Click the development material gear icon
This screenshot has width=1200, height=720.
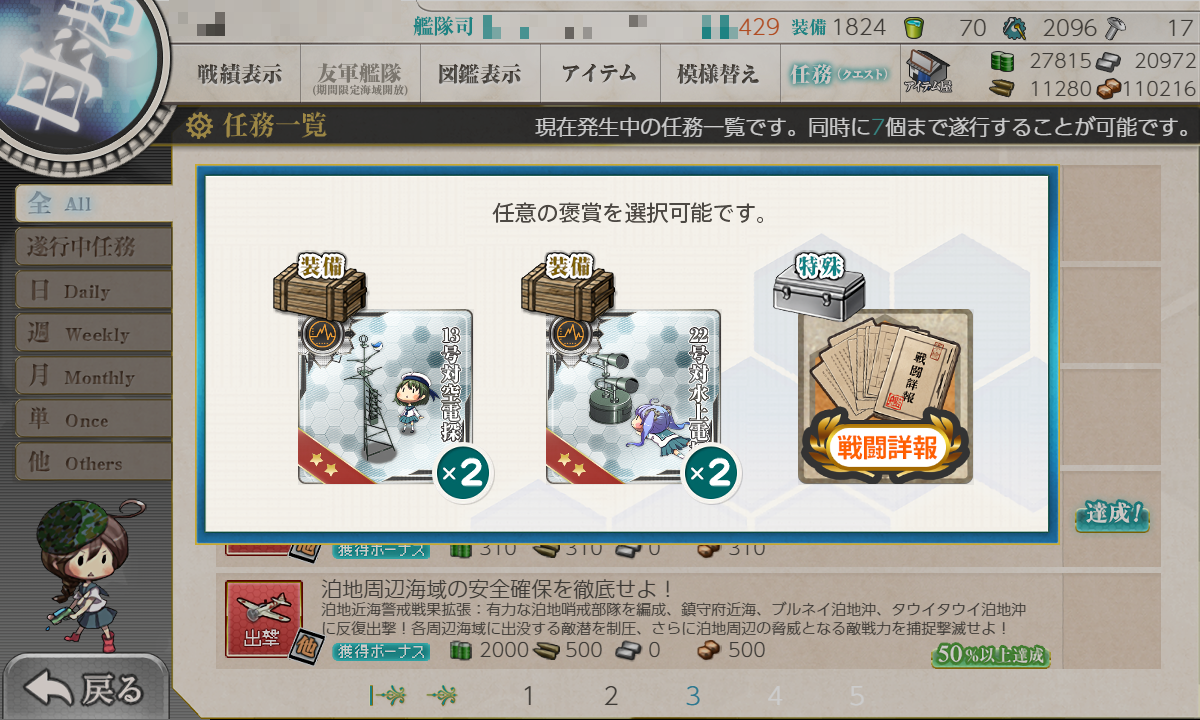(1014, 27)
